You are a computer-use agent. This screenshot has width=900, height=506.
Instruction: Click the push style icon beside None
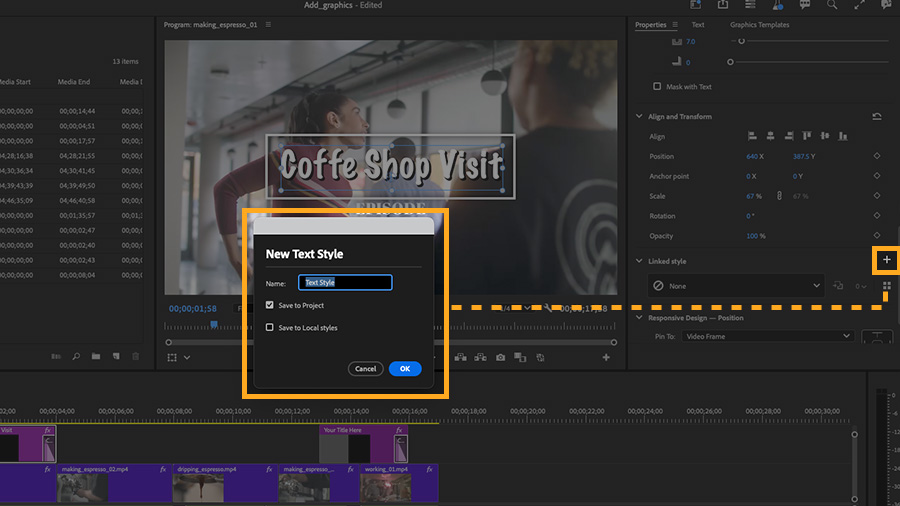[x=838, y=286]
